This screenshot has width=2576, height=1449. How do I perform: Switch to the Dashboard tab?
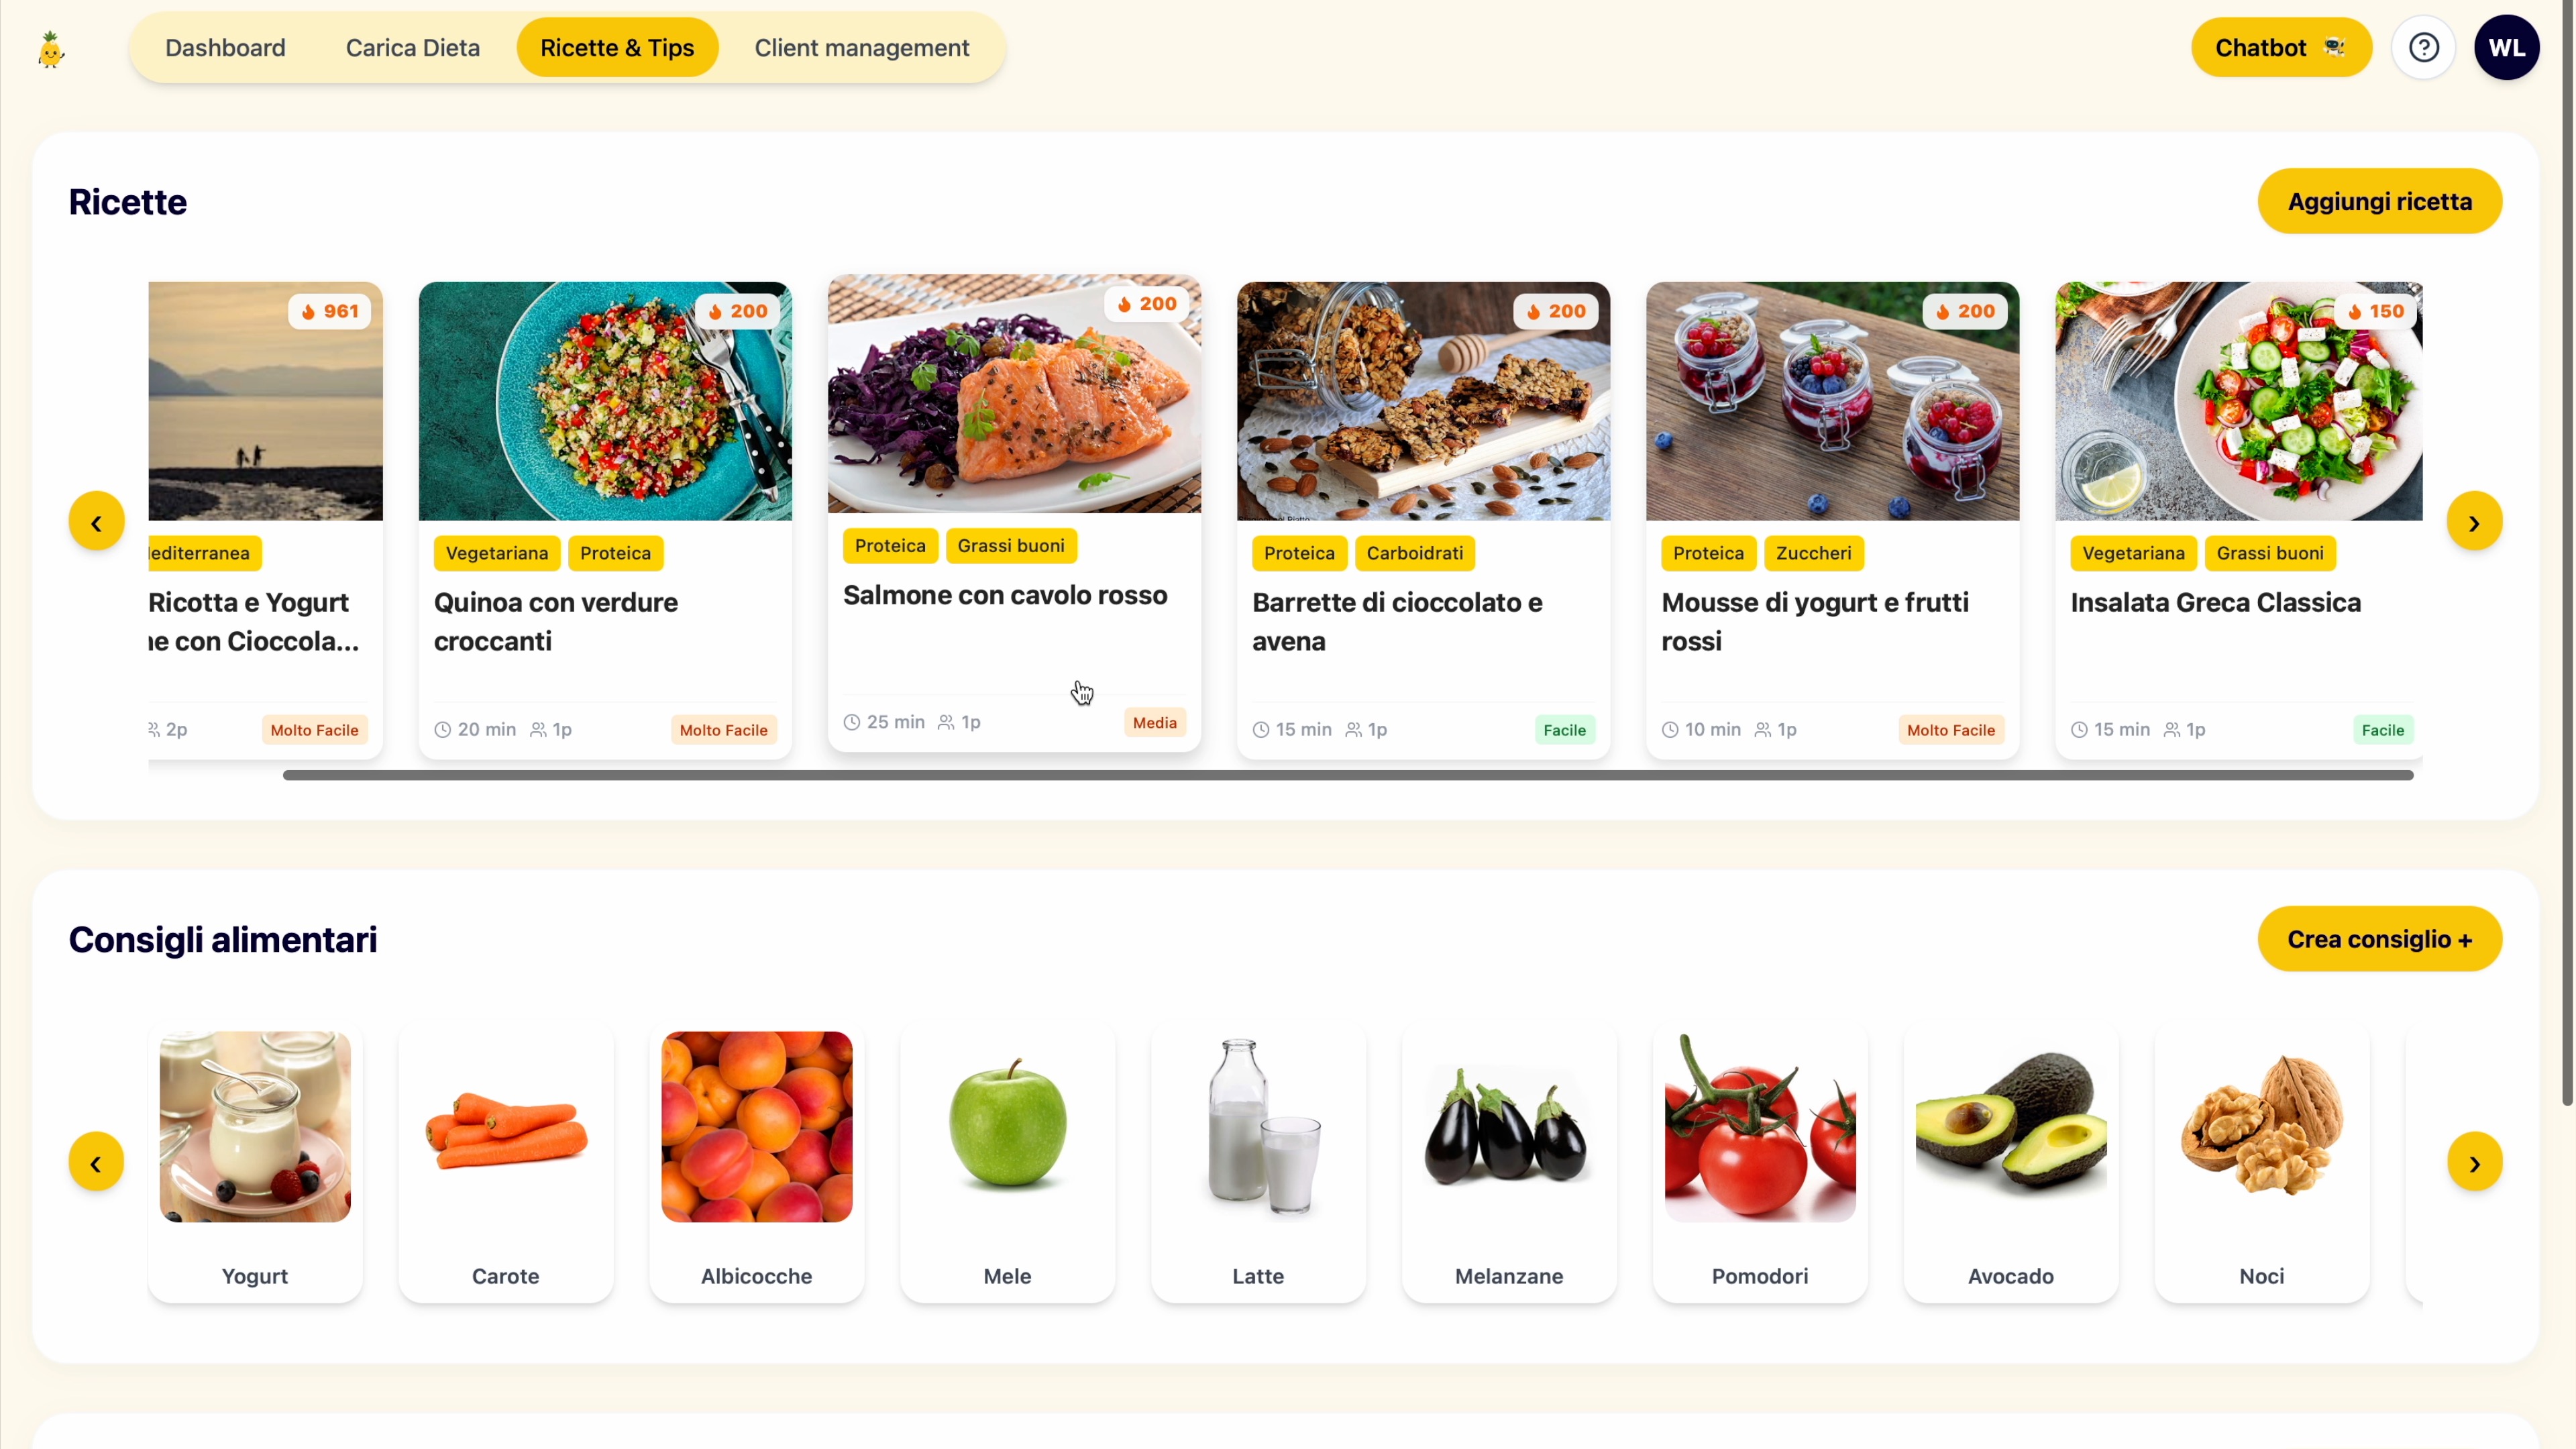tap(225, 48)
